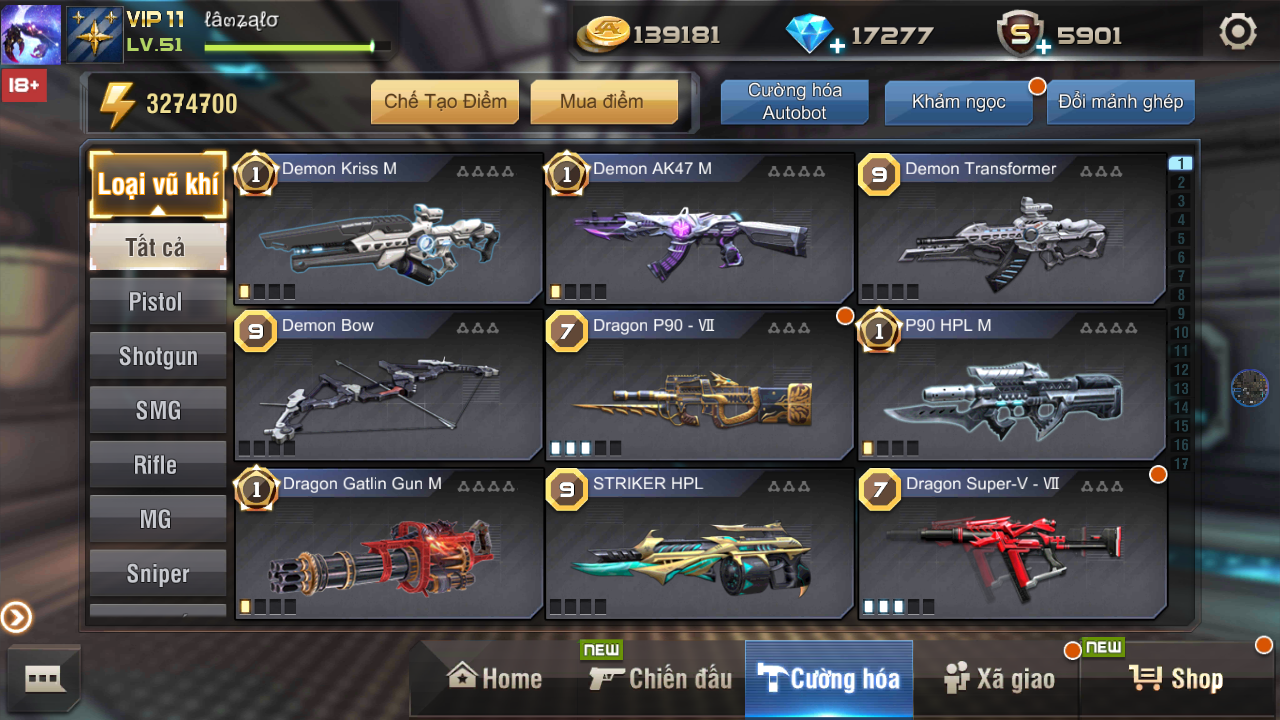Jump to page 9 in page list
The width and height of the screenshot is (1280, 720).
pyautogui.click(x=1181, y=314)
